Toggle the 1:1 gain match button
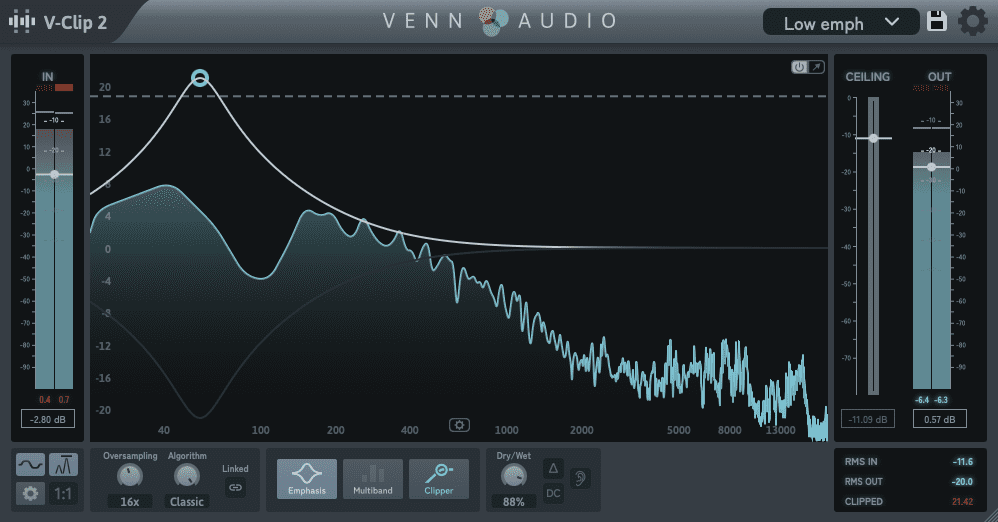Screen dimensions: 998x522 (63, 494)
